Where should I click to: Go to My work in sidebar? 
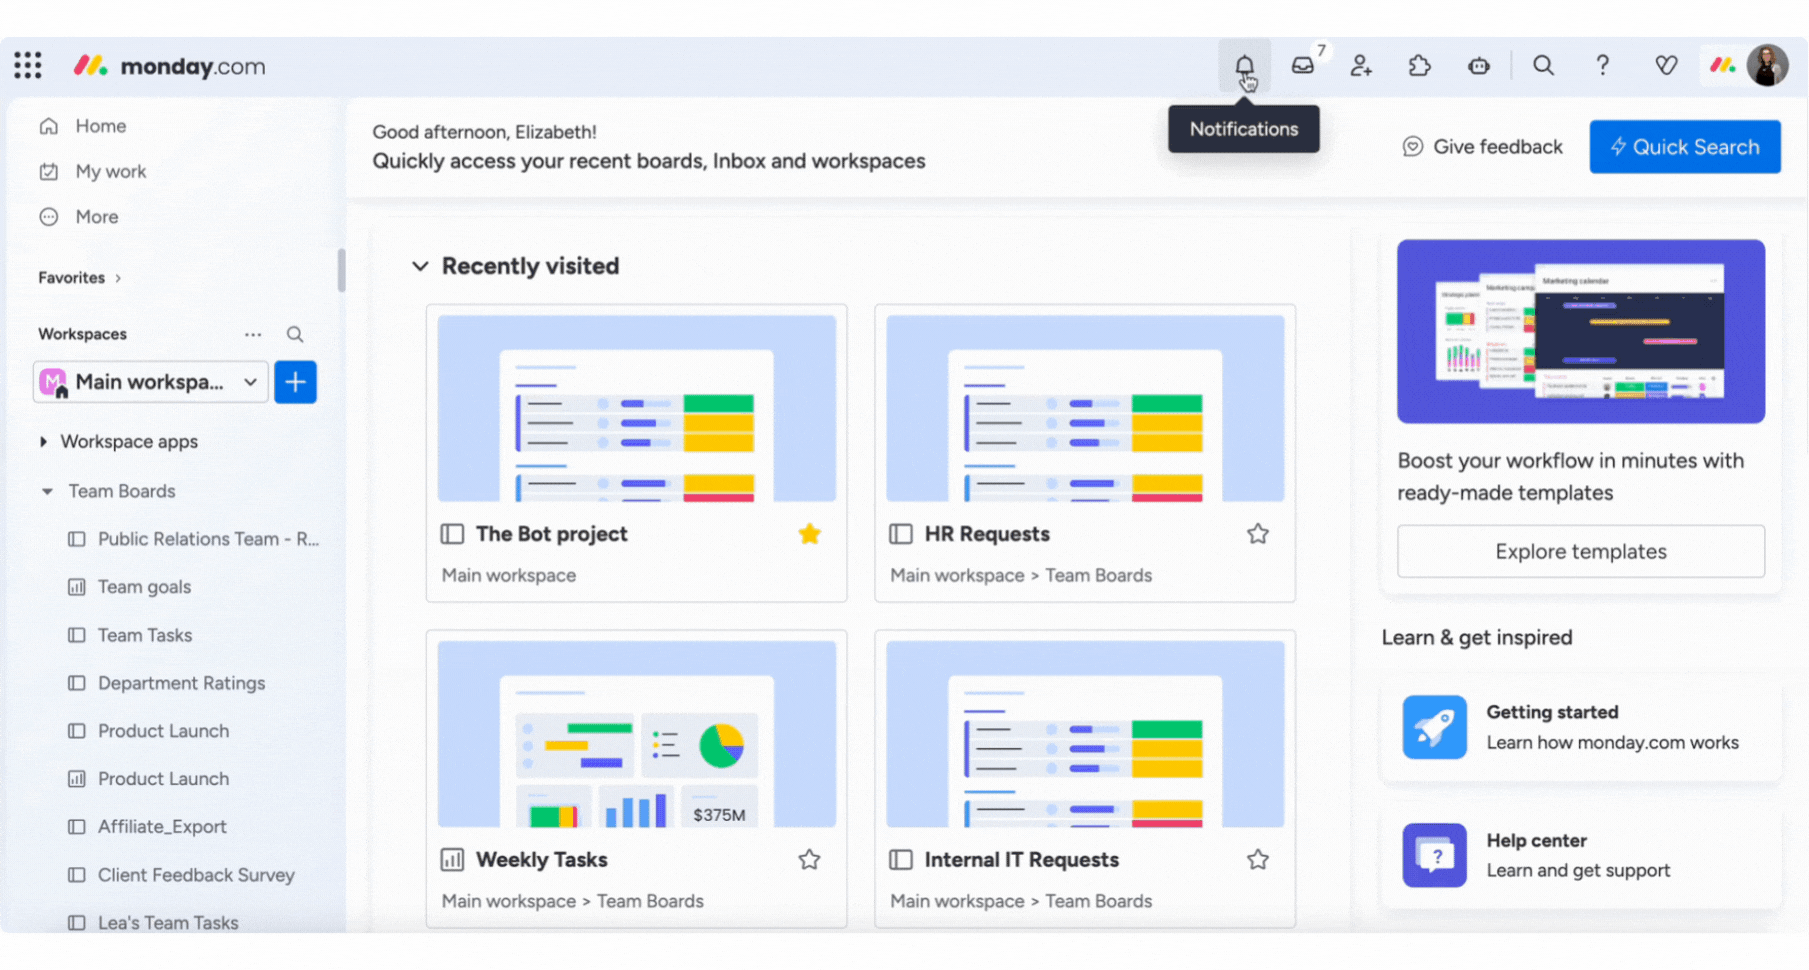(x=110, y=171)
